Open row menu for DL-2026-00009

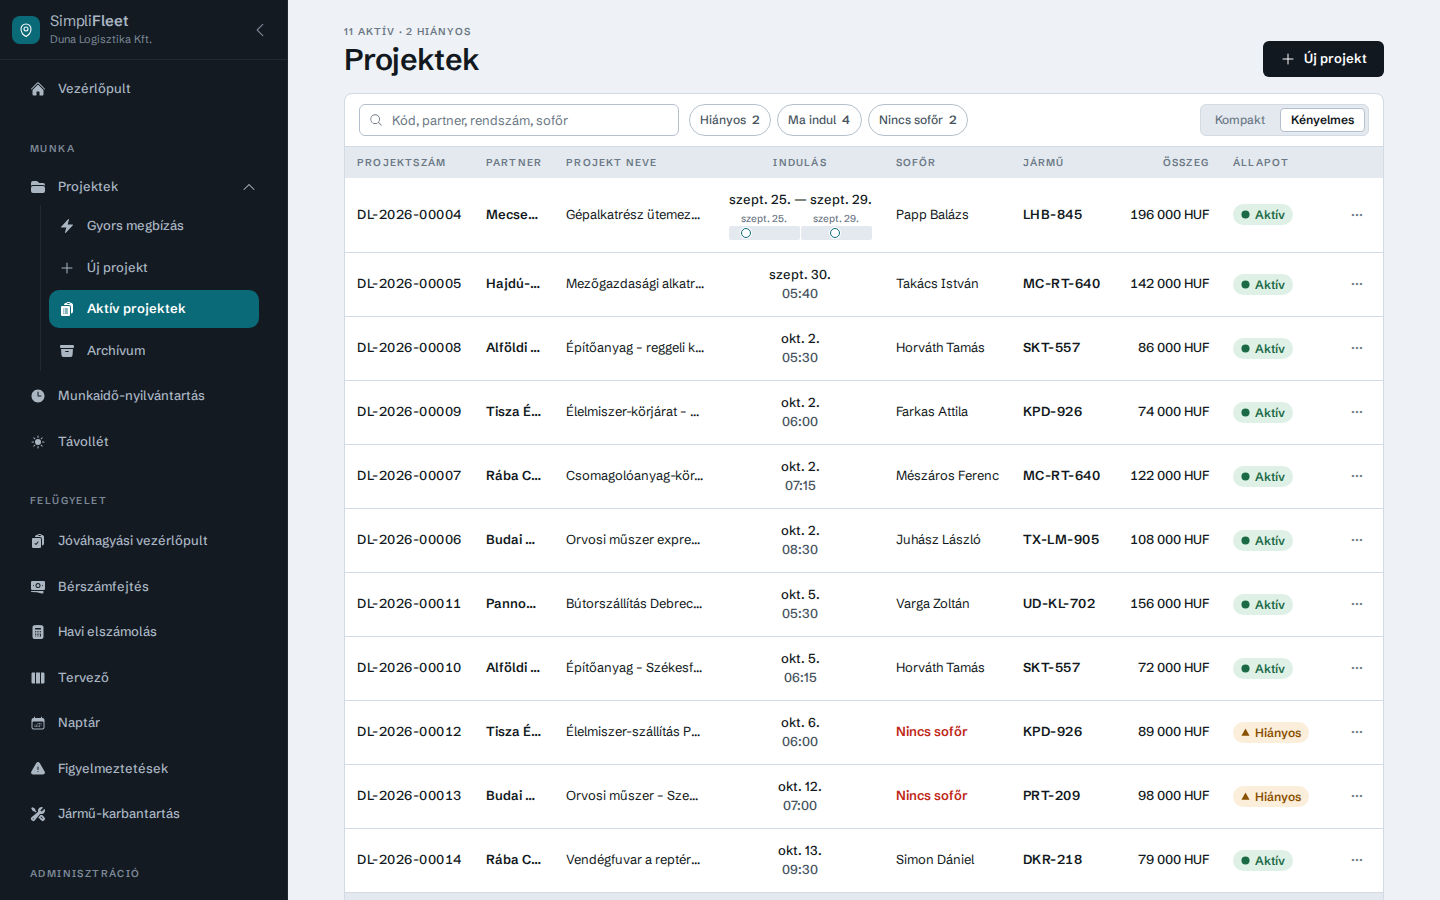(1357, 412)
